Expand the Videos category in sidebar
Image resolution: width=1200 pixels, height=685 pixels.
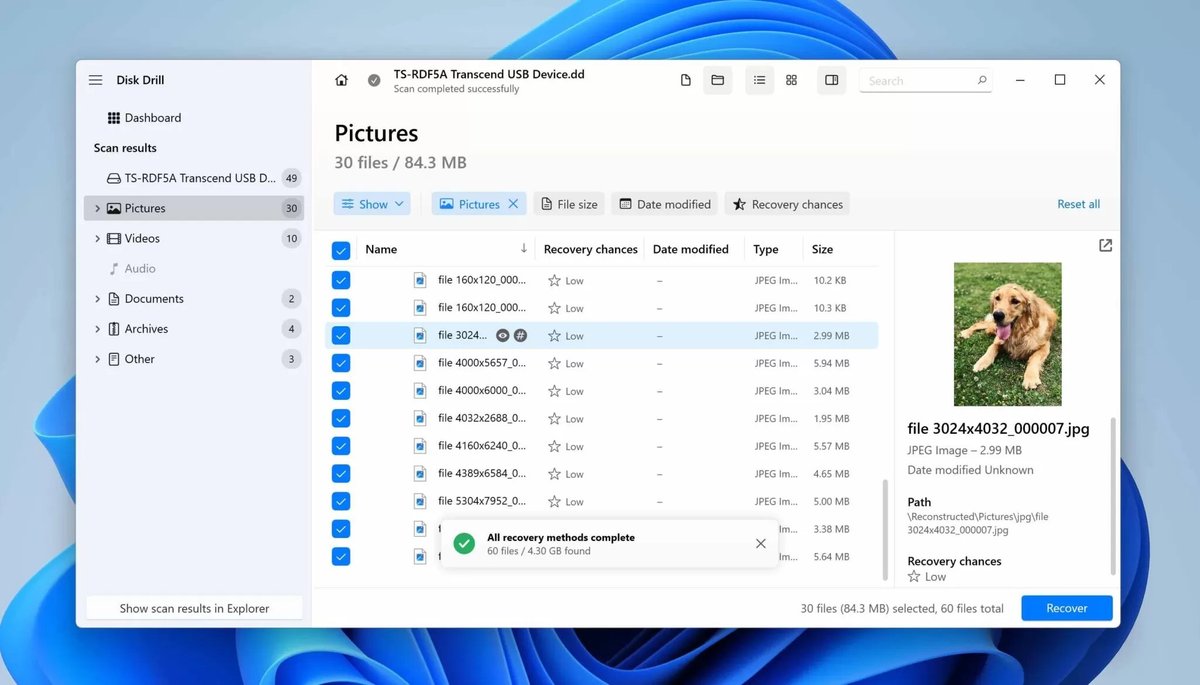(x=97, y=238)
